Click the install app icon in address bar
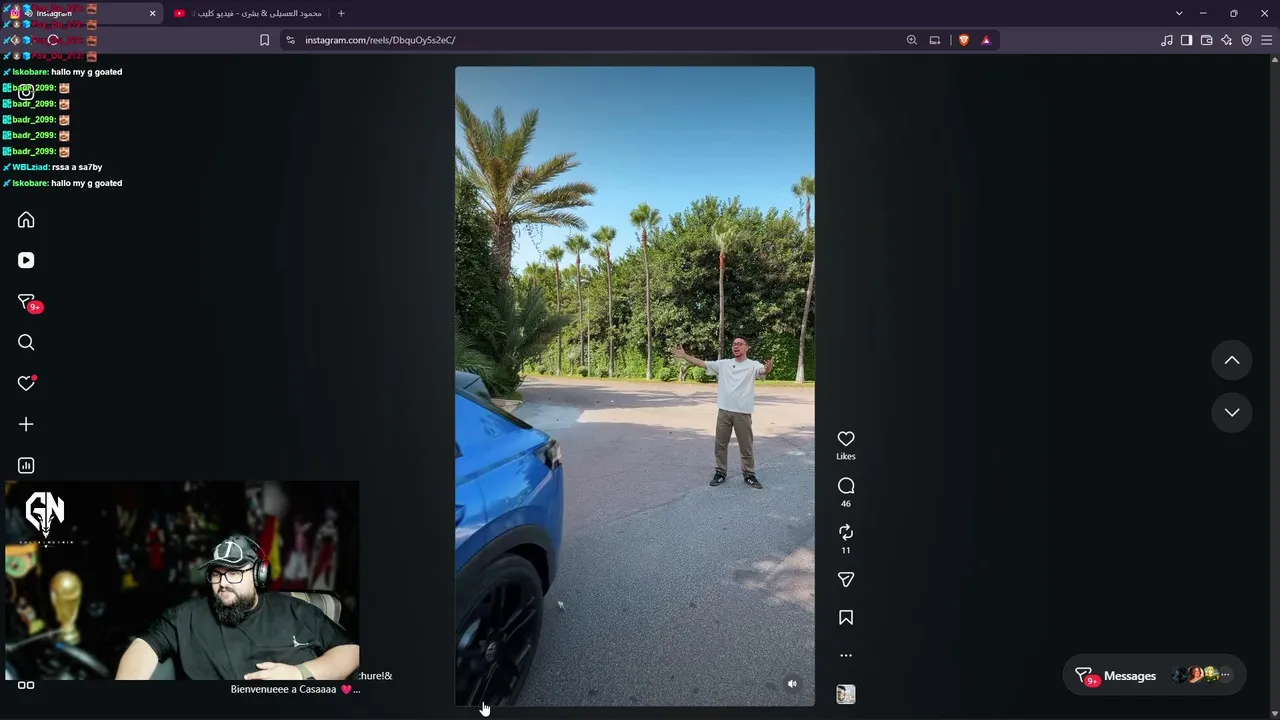The height and width of the screenshot is (720, 1280). click(935, 40)
